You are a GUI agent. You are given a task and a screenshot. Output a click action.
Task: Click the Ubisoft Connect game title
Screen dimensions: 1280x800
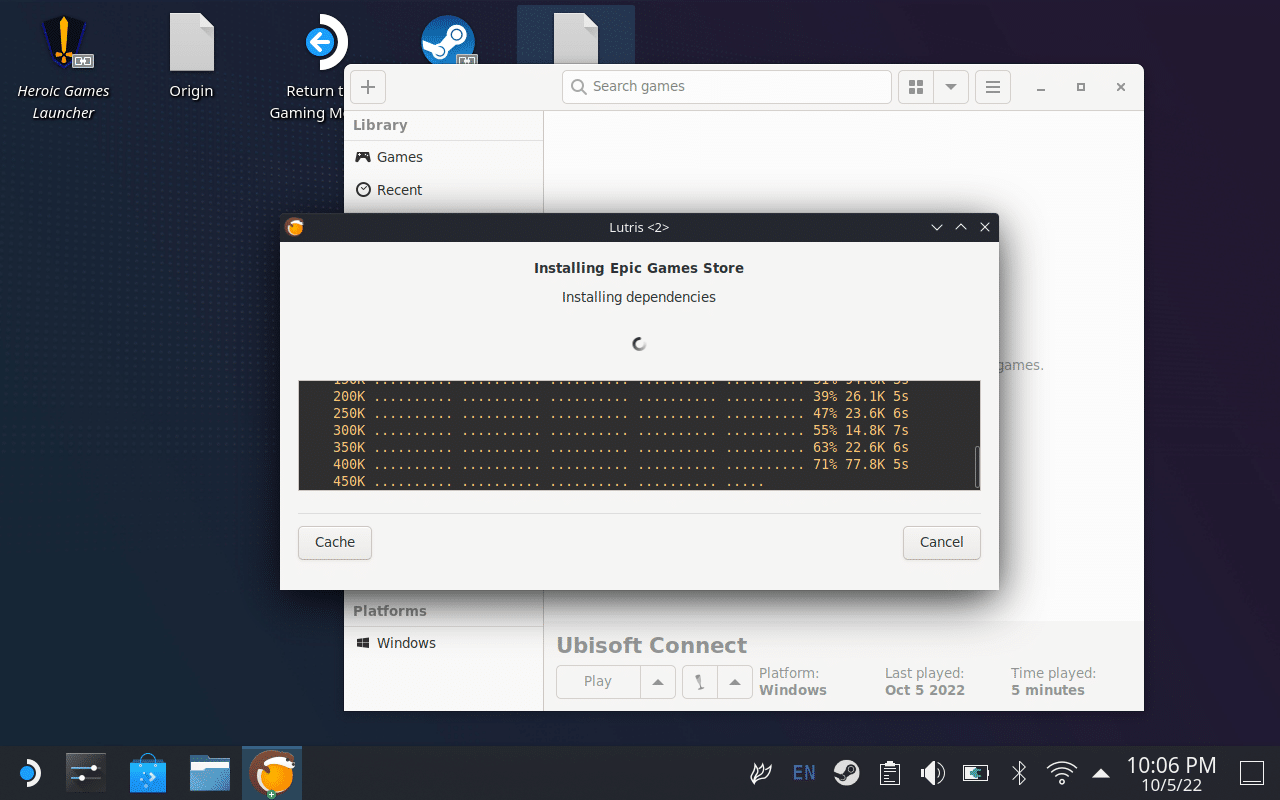[652, 645]
